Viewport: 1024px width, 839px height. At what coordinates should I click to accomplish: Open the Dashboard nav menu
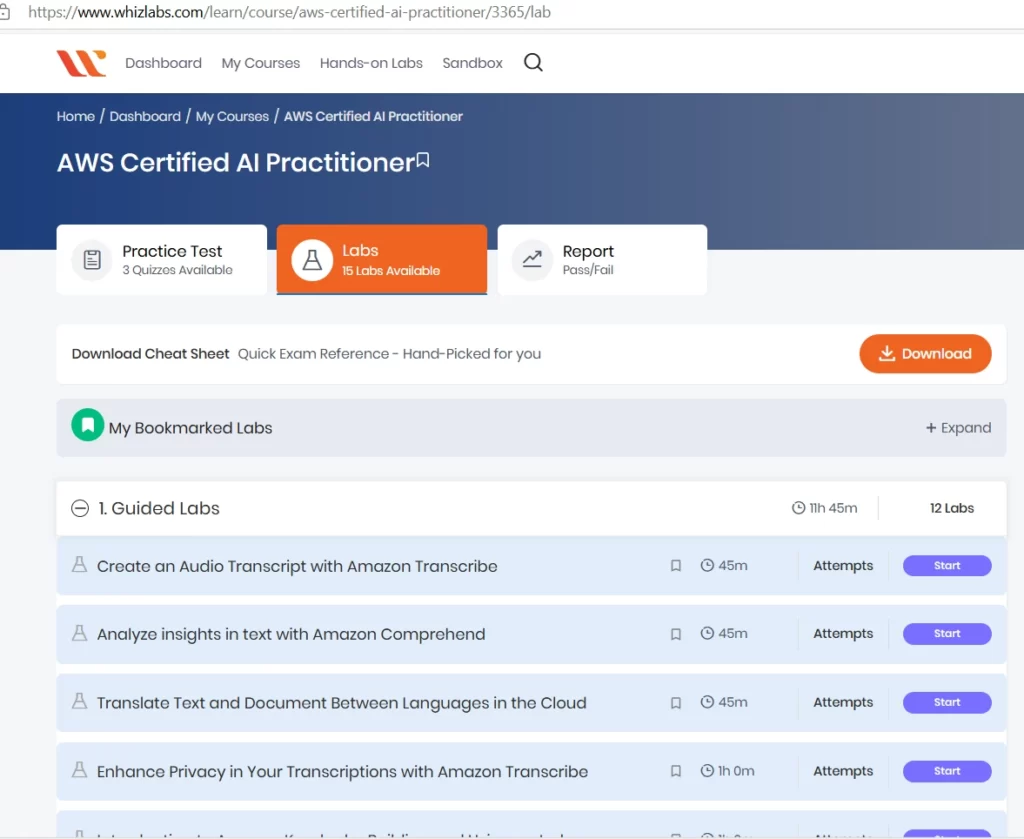coord(163,63)
